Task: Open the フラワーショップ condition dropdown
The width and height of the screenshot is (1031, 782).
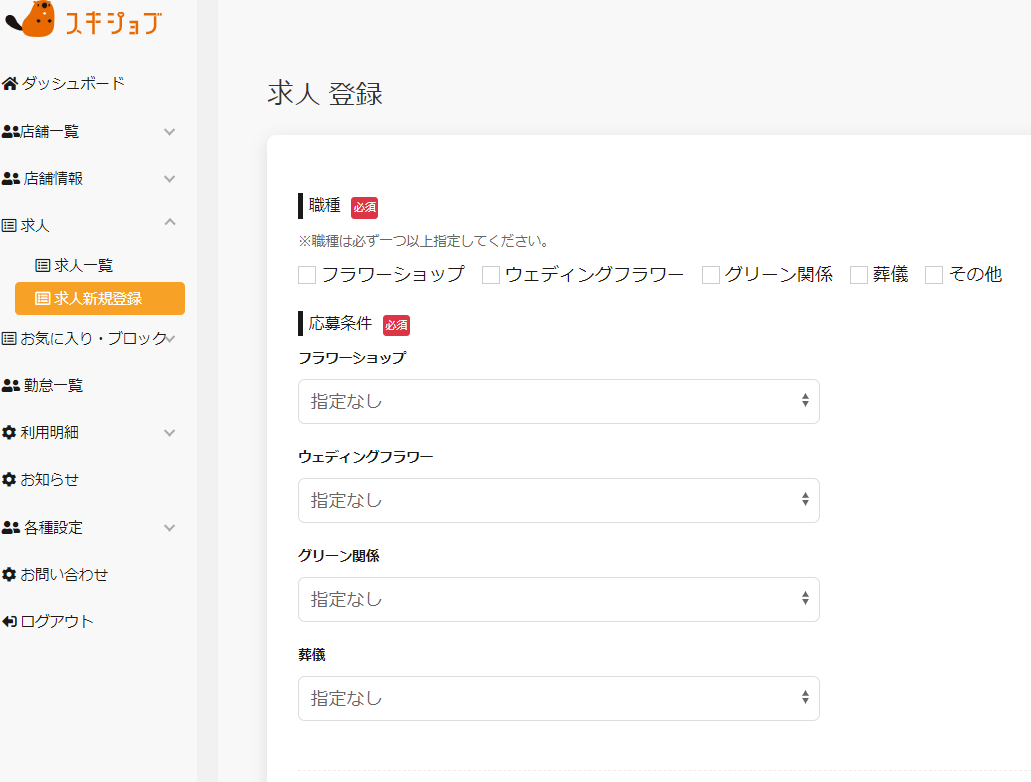Action: point(559,402)
